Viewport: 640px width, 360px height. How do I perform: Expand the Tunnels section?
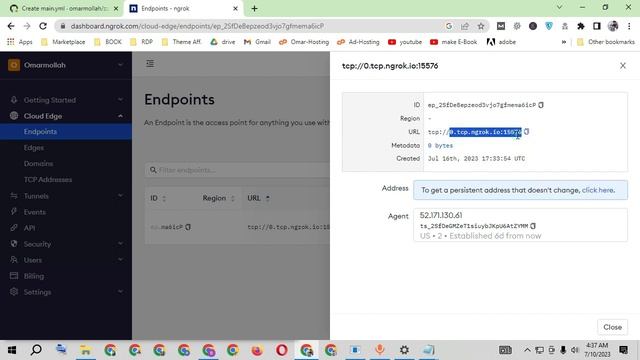66,196
